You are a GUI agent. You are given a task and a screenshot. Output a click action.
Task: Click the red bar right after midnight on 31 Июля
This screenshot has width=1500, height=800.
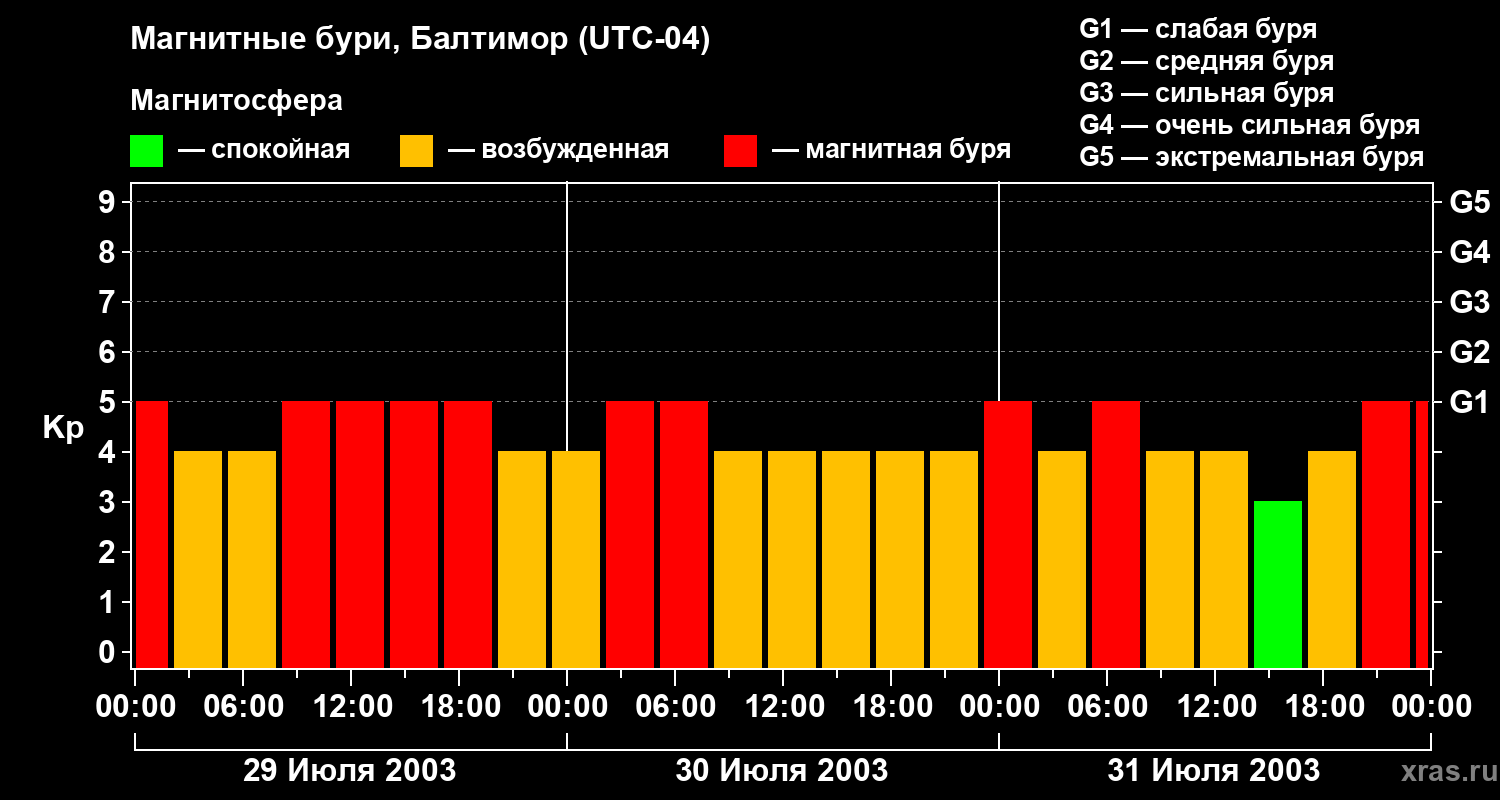coord(1008,534)
